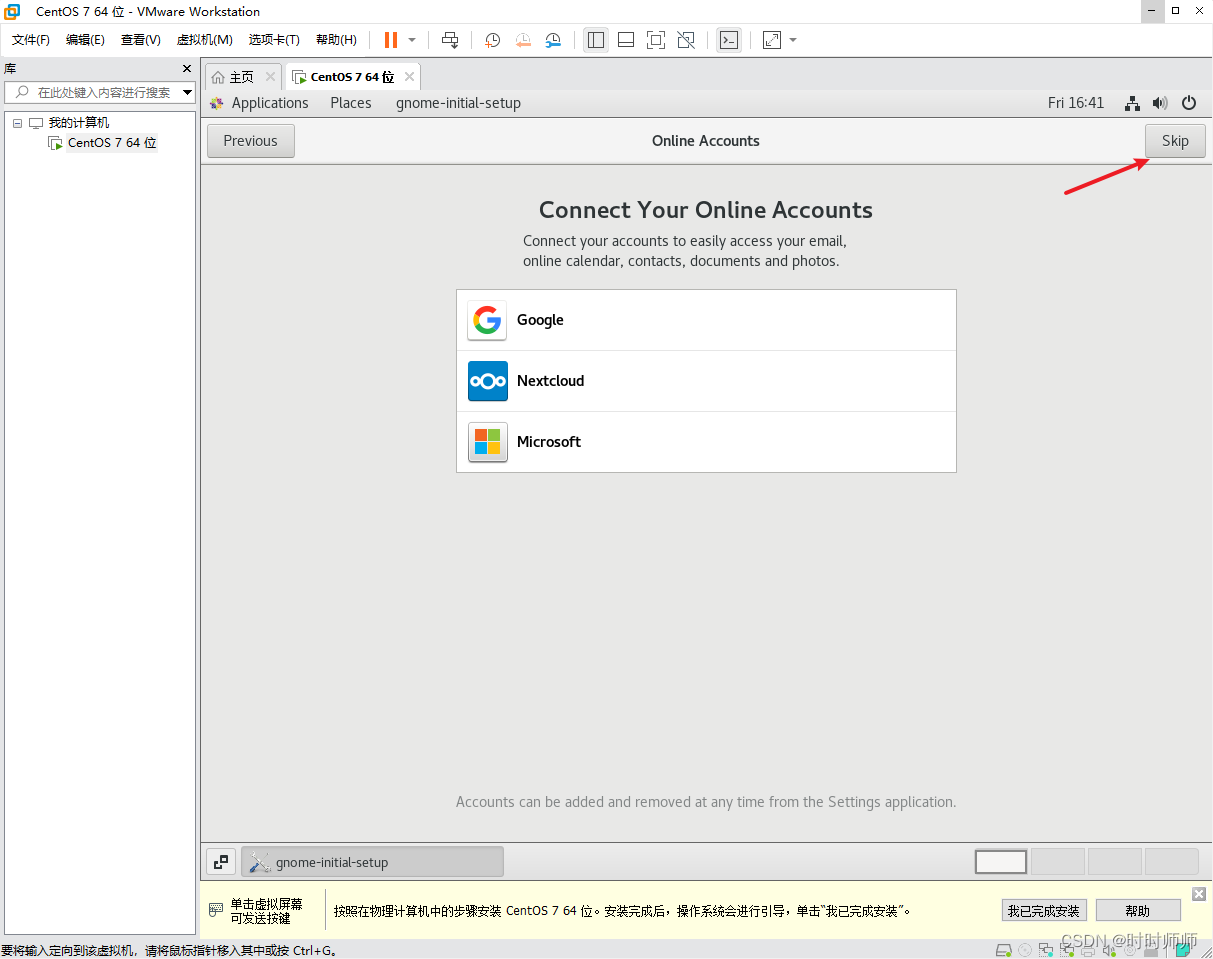Switch to the first workspace thumbnail
This screenshot has width=1213, height=959.
tap(1001, 861)
